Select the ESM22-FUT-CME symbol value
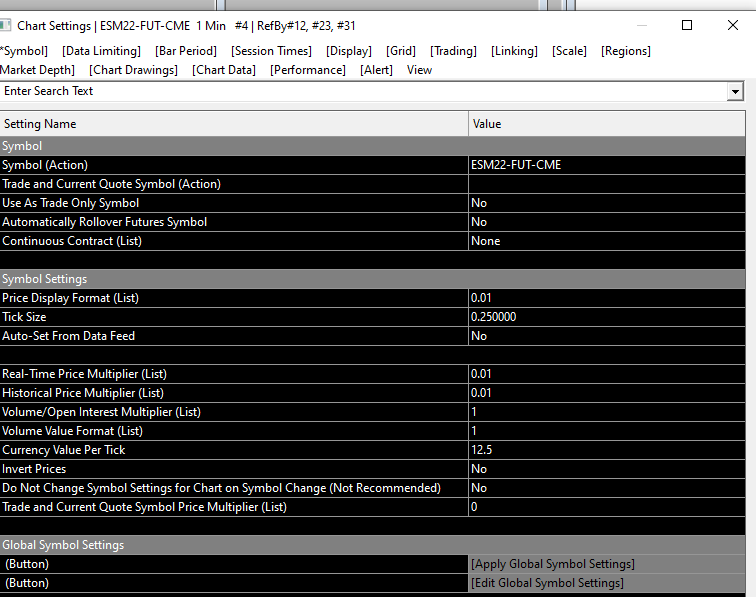Viewport: 756px width, 597px height. click(607, 165)
